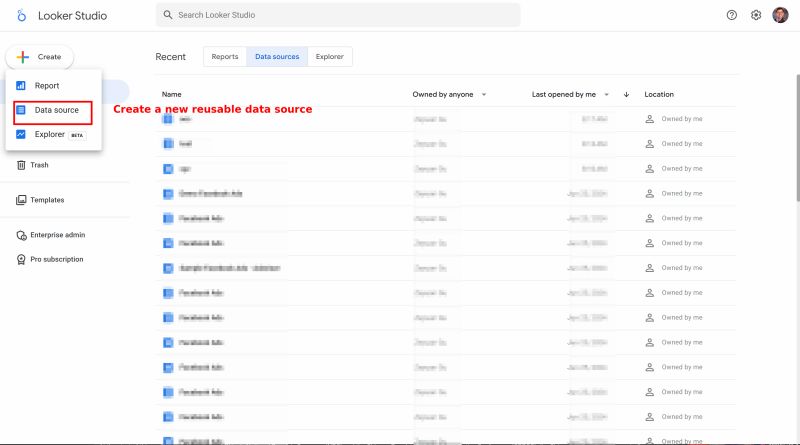This screenshot has width=800, height=445.
Task: Click the Templates gallery icon
Action: (21, 200)
